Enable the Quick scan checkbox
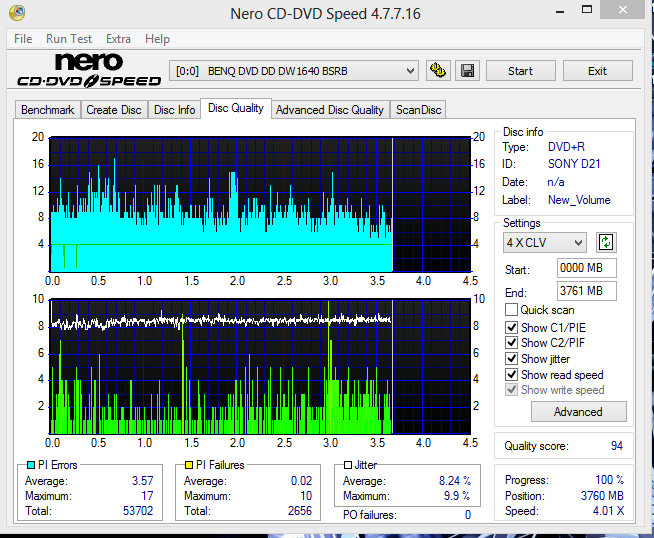Viewport: 654px width, 538px height. coord(511,310)
